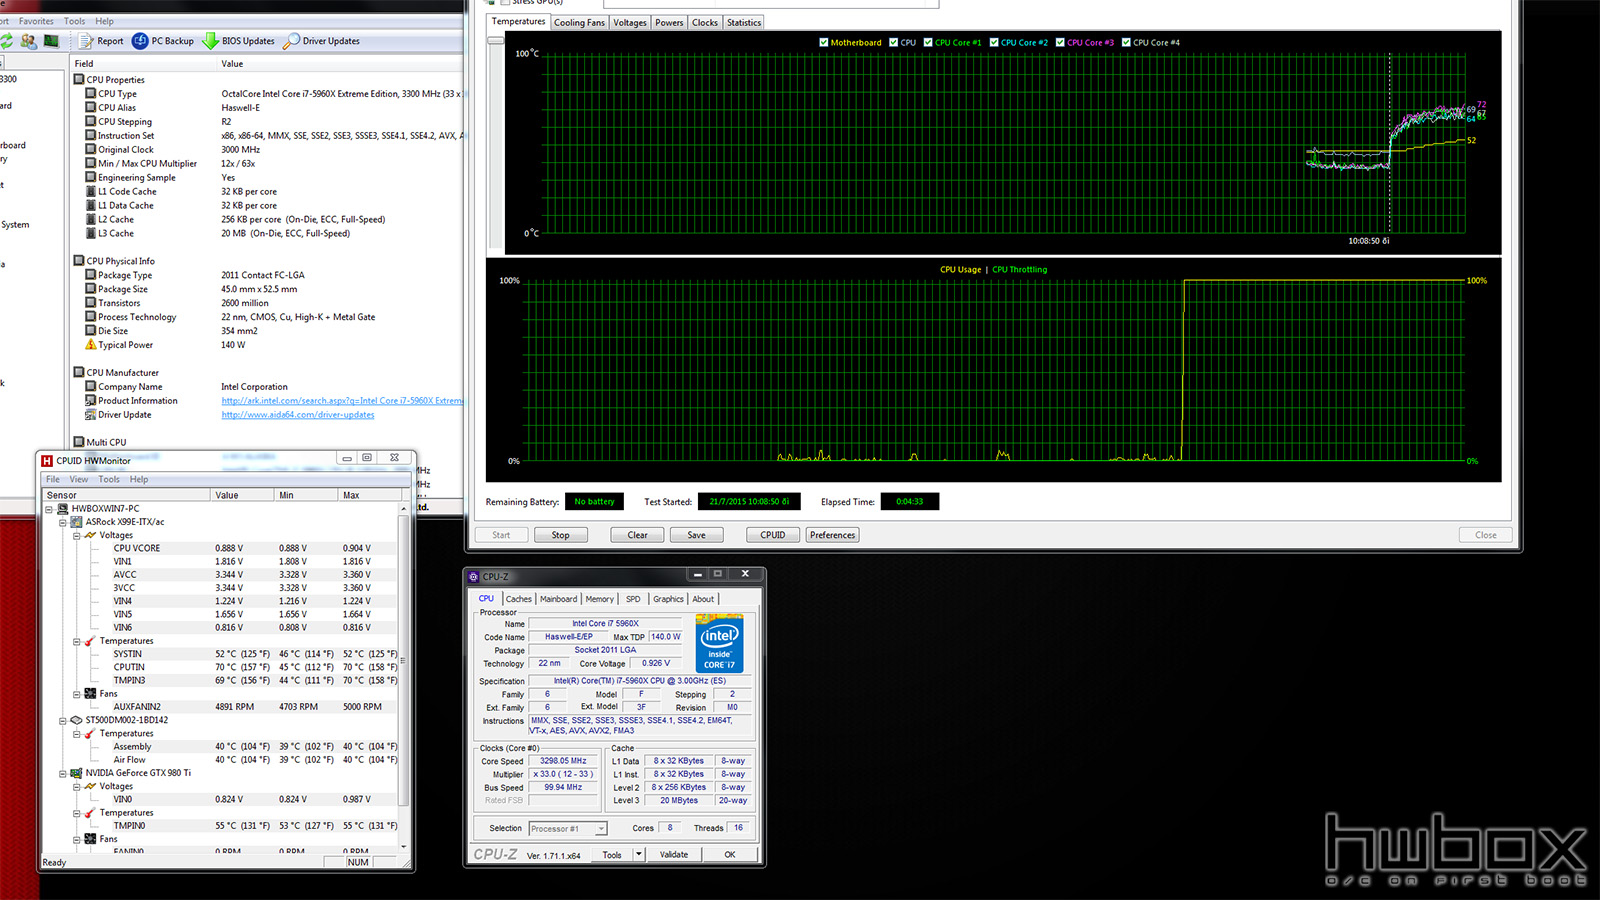Screen dimensions: 1600x900
Task: Click the Product Information row icon
Action: click(x=91, y=400)
